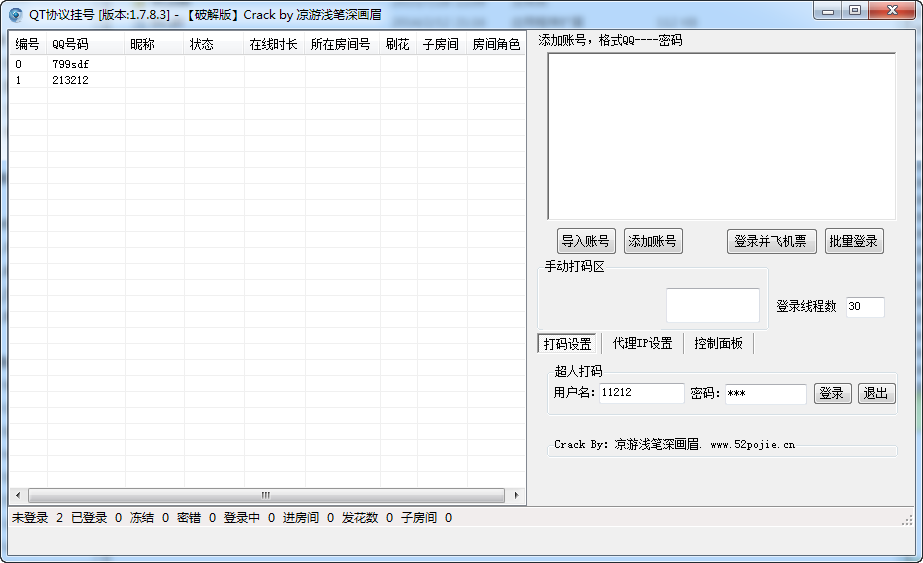Image resolution: width=923 pixels, height=563 pixels.
Task: Open the 控制面板 tab
Action: [718, 343]
